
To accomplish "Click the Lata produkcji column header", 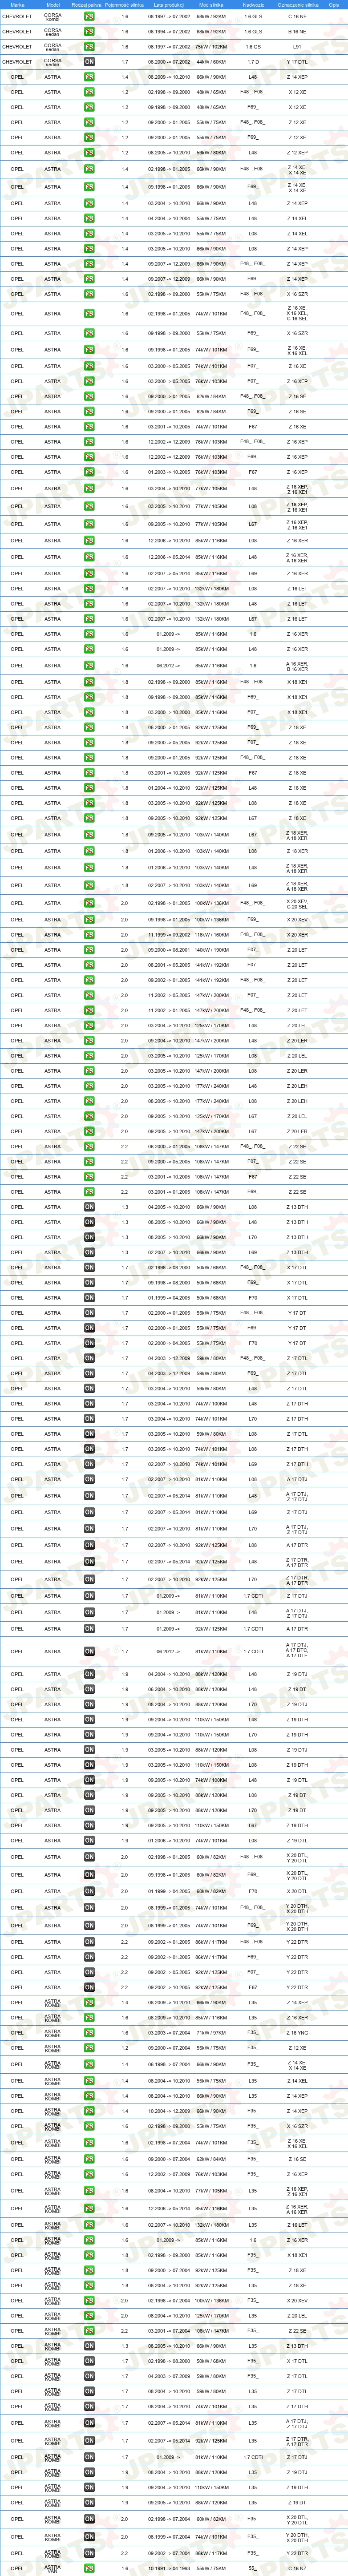I will (168, 5).
